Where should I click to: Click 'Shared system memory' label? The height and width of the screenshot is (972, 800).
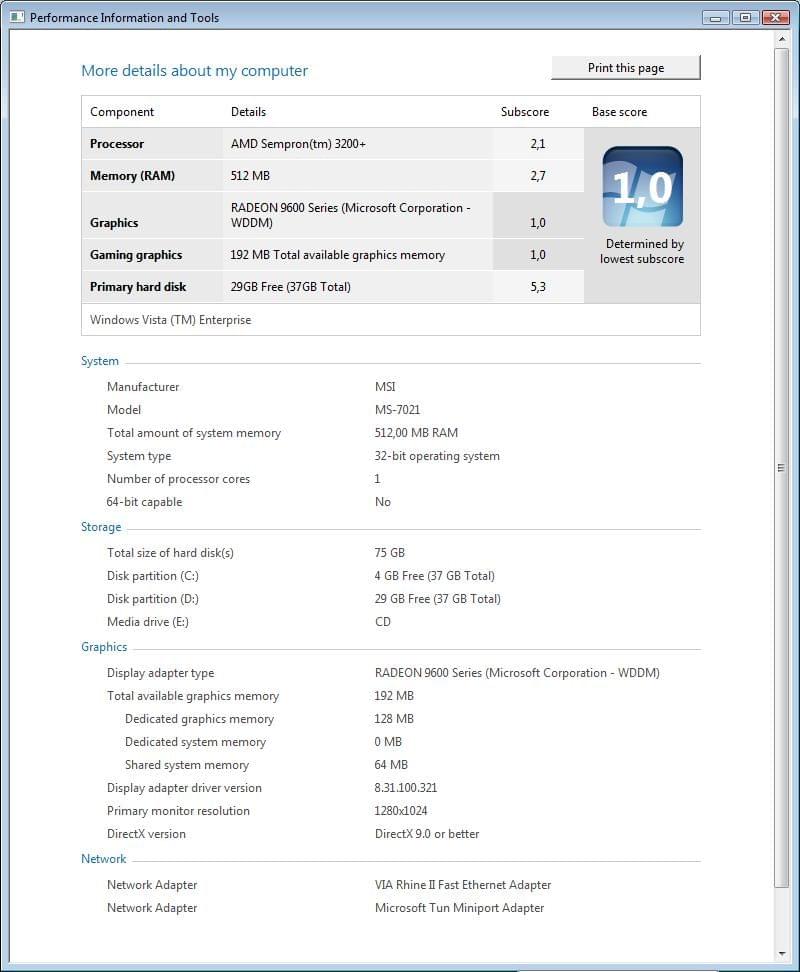click(187, 764)
